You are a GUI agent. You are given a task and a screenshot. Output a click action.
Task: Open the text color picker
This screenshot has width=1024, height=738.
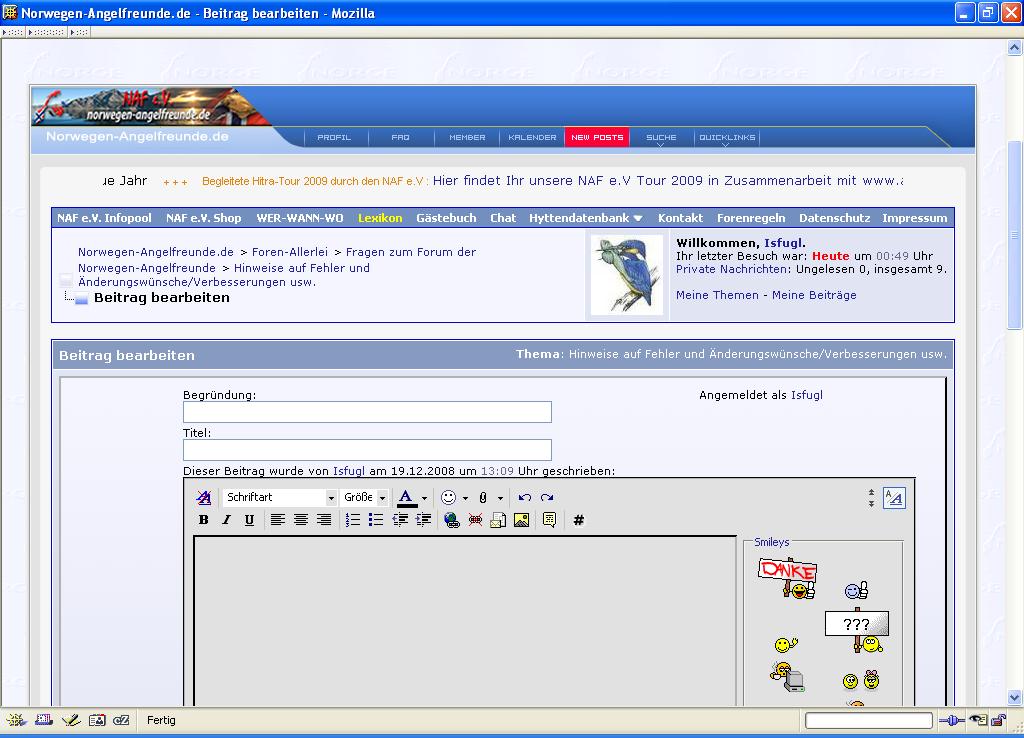(406, 498)
